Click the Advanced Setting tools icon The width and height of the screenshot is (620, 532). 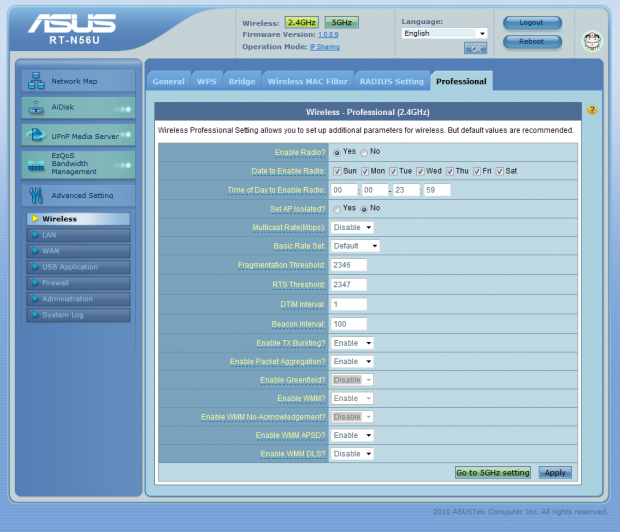pyautogui.click(x=36, y=195)
